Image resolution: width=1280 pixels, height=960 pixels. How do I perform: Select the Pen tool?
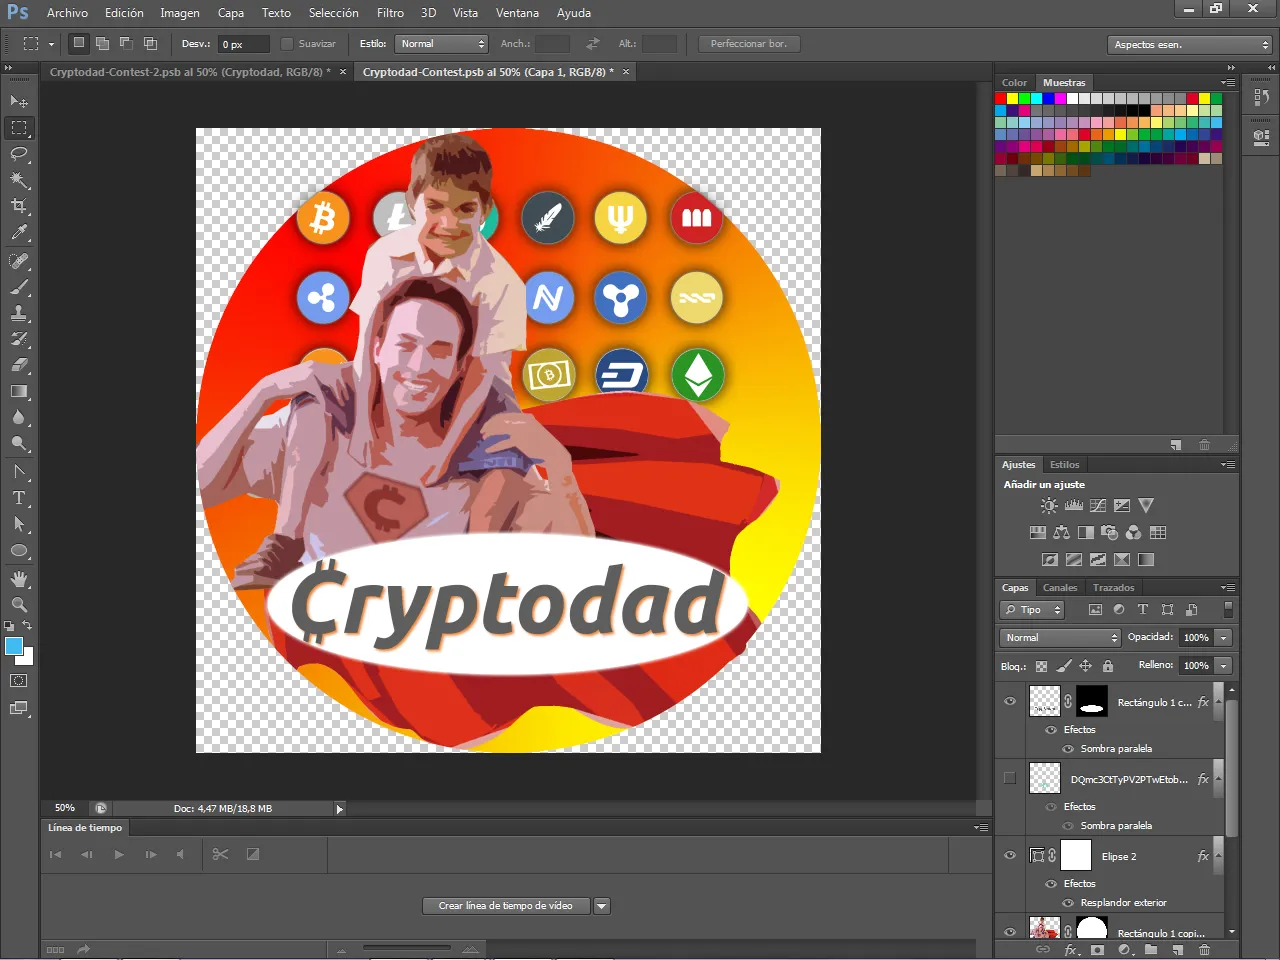click(x=19, y=472)
